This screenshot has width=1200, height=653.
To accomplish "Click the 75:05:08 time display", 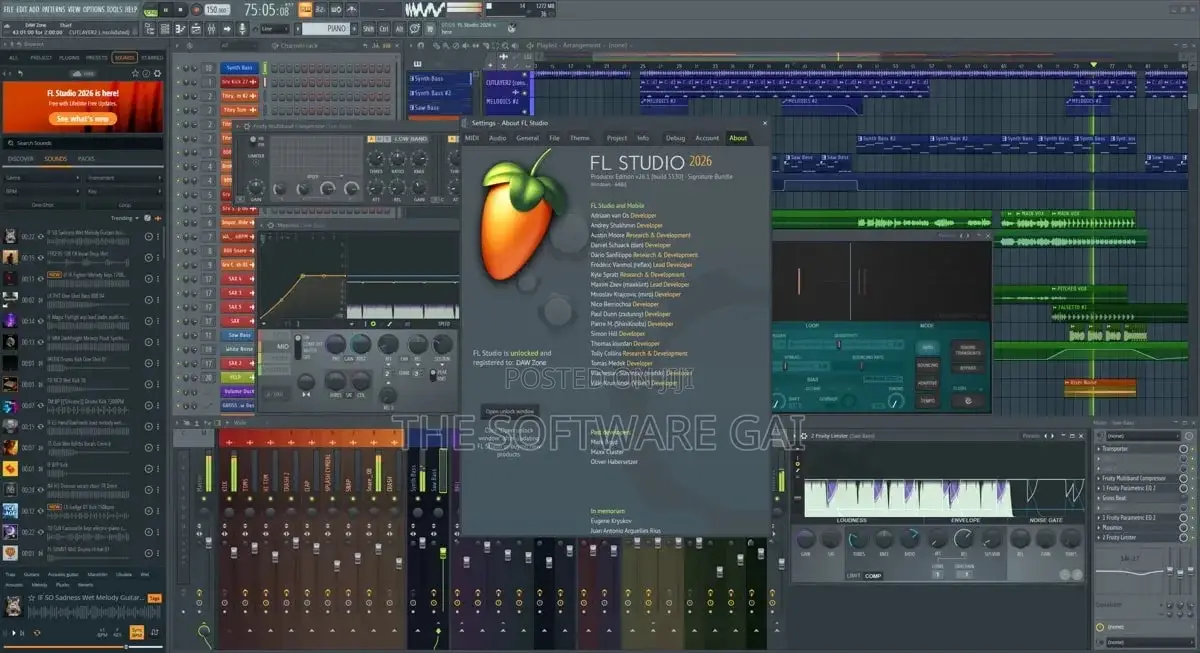I will pos(266,10).
